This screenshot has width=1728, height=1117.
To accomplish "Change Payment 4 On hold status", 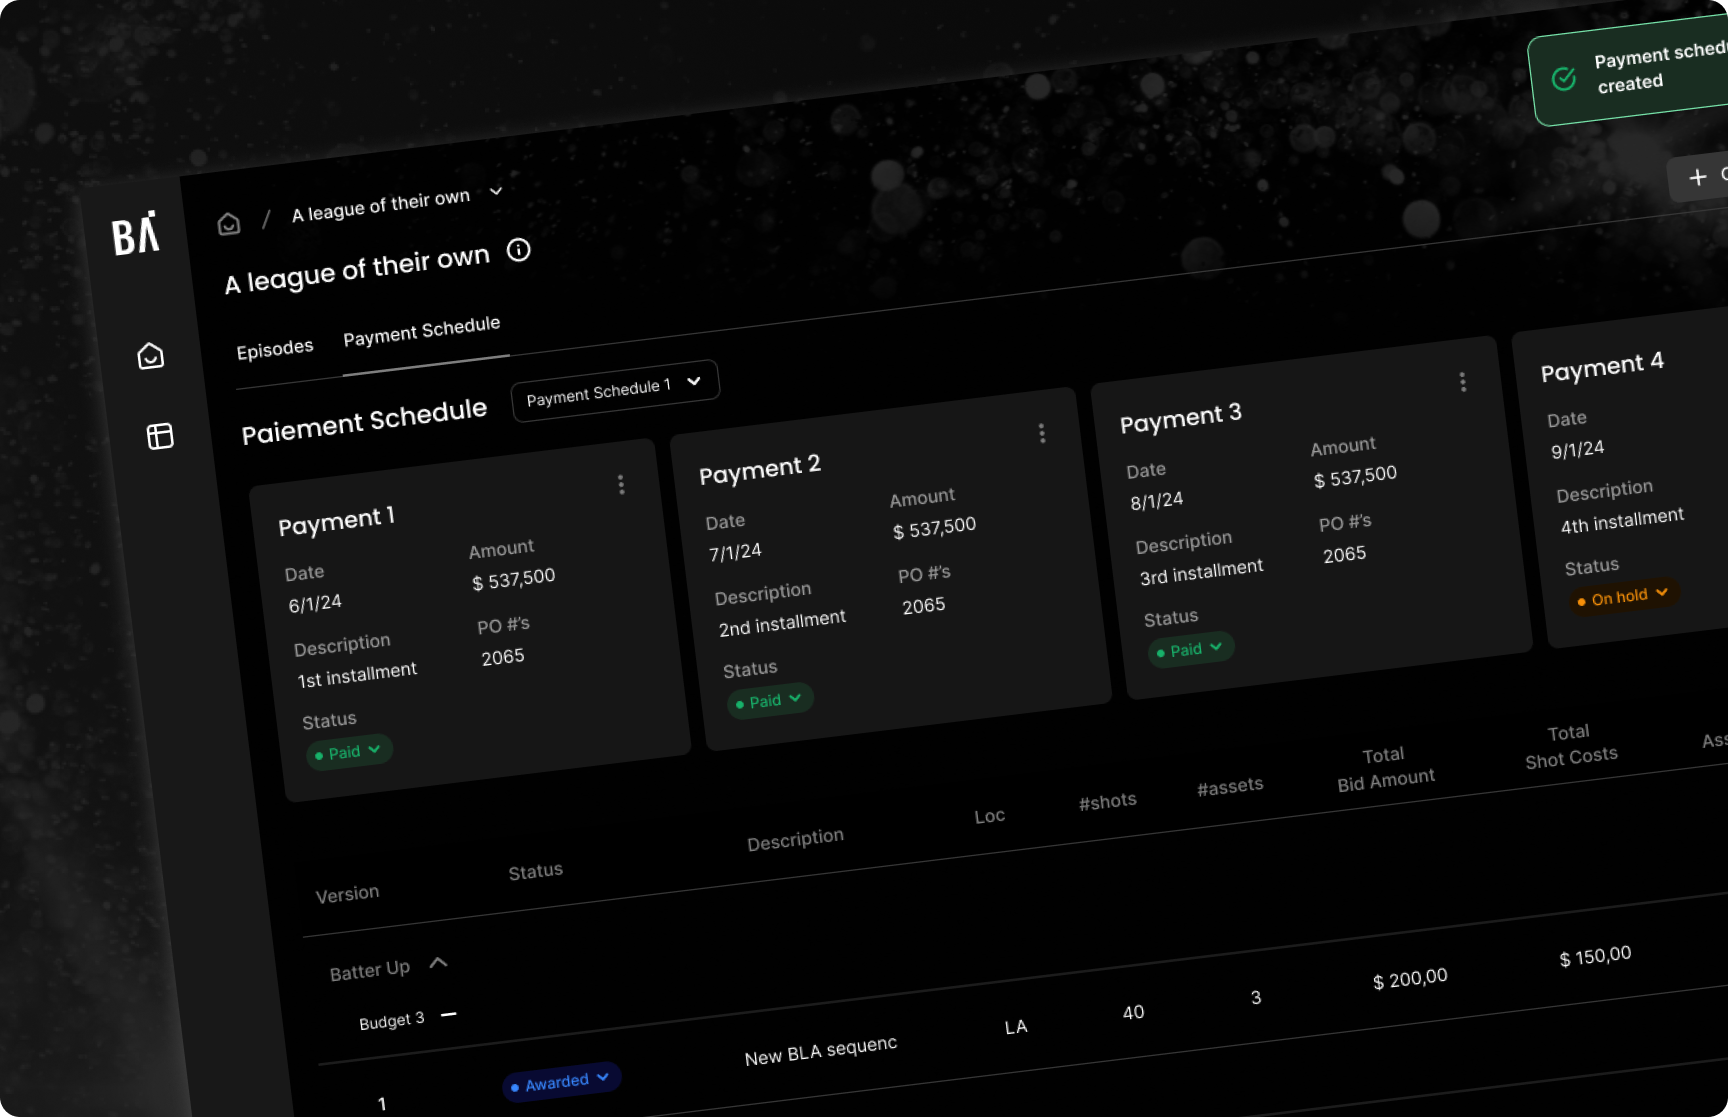I will (x=1624, y=596).
